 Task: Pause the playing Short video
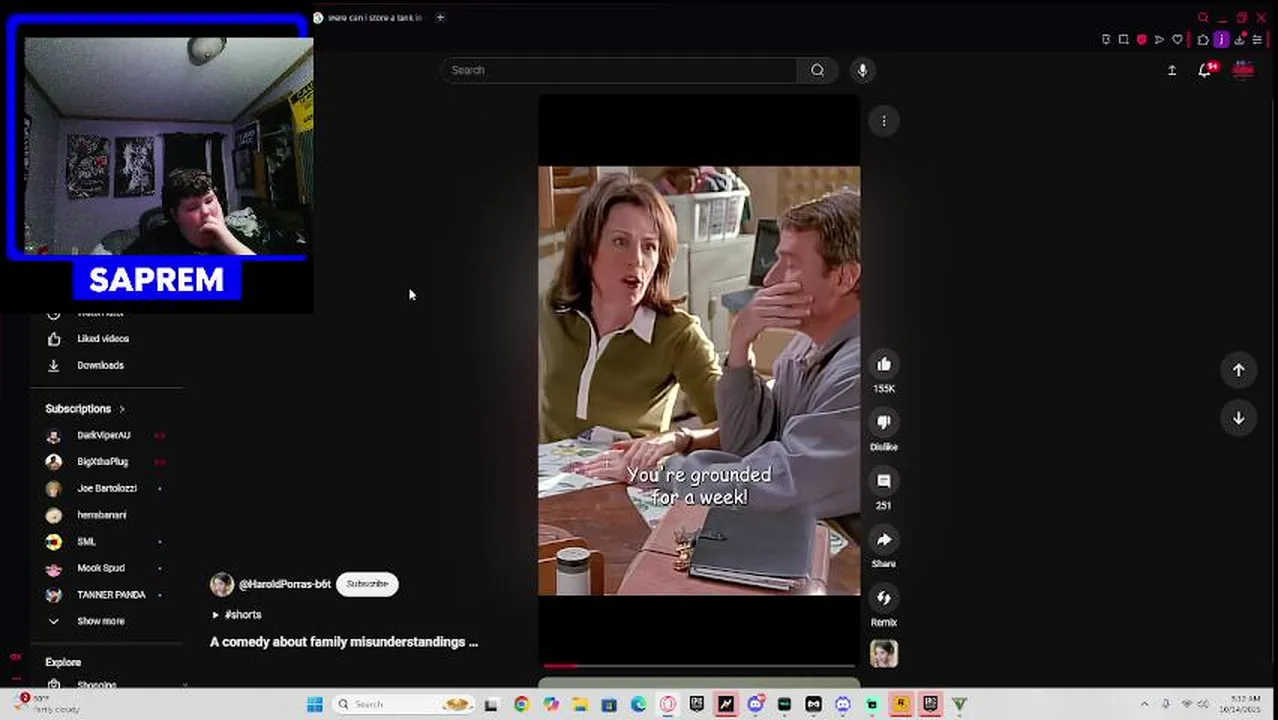pyautogui.click(x=699, y=380)
